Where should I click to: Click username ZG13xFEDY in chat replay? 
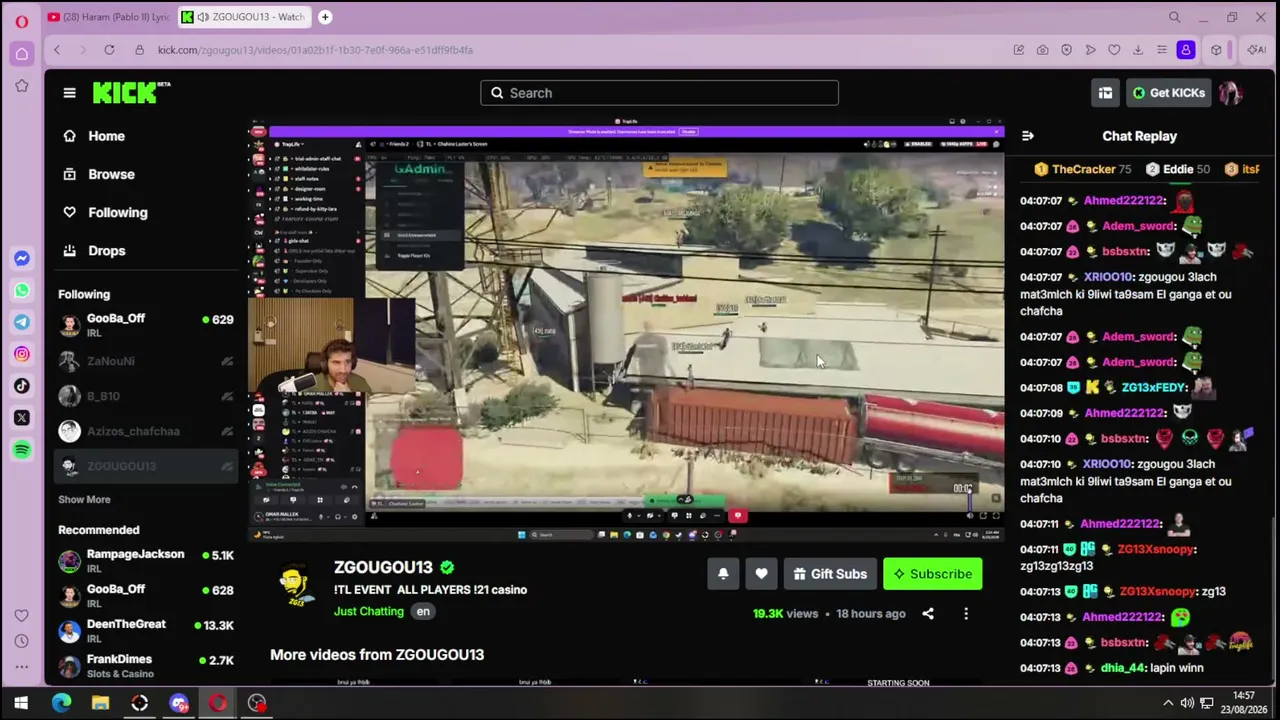1154,388
